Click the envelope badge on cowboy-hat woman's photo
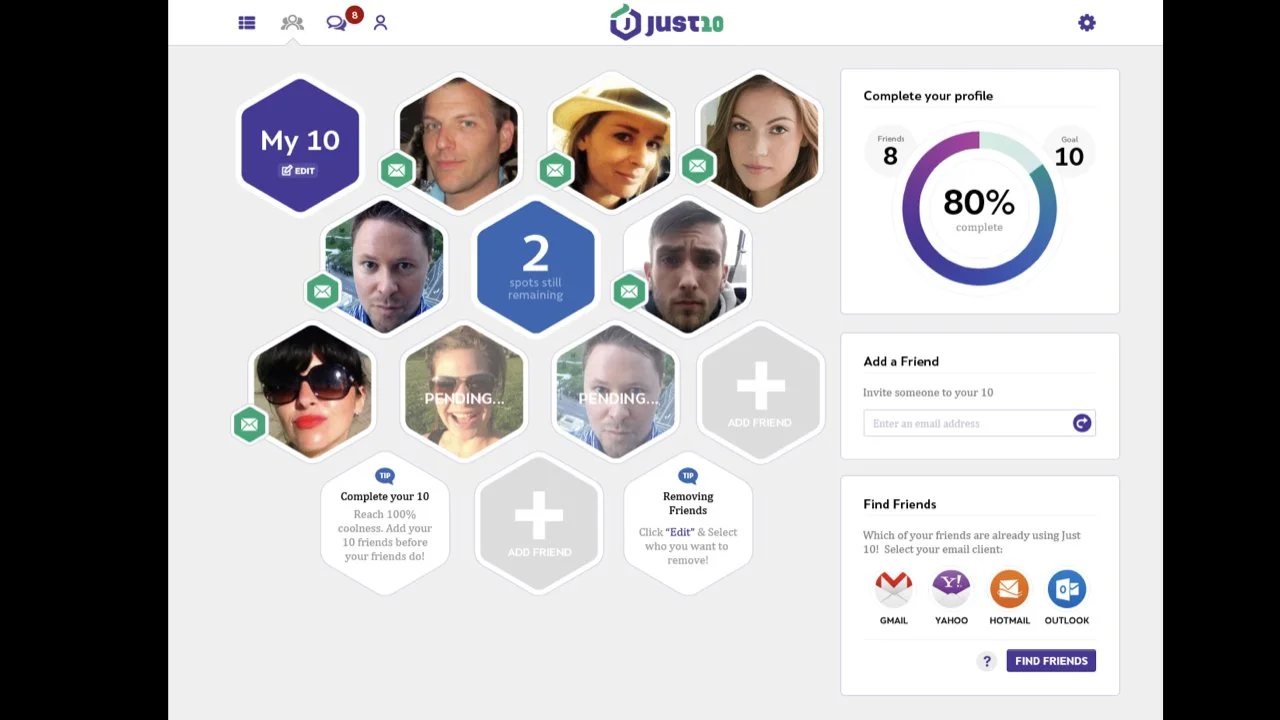The height and width of the screenshot is (720, 1280). pyautogui.click(x=556, y=170)
